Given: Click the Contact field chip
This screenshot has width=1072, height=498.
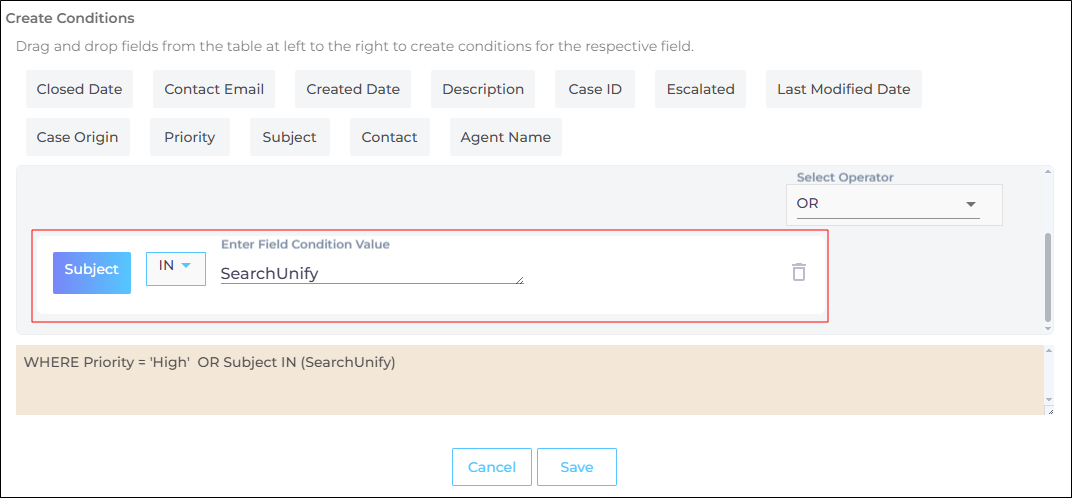Looking at the screenshot, I should click(x=389, y=137).
